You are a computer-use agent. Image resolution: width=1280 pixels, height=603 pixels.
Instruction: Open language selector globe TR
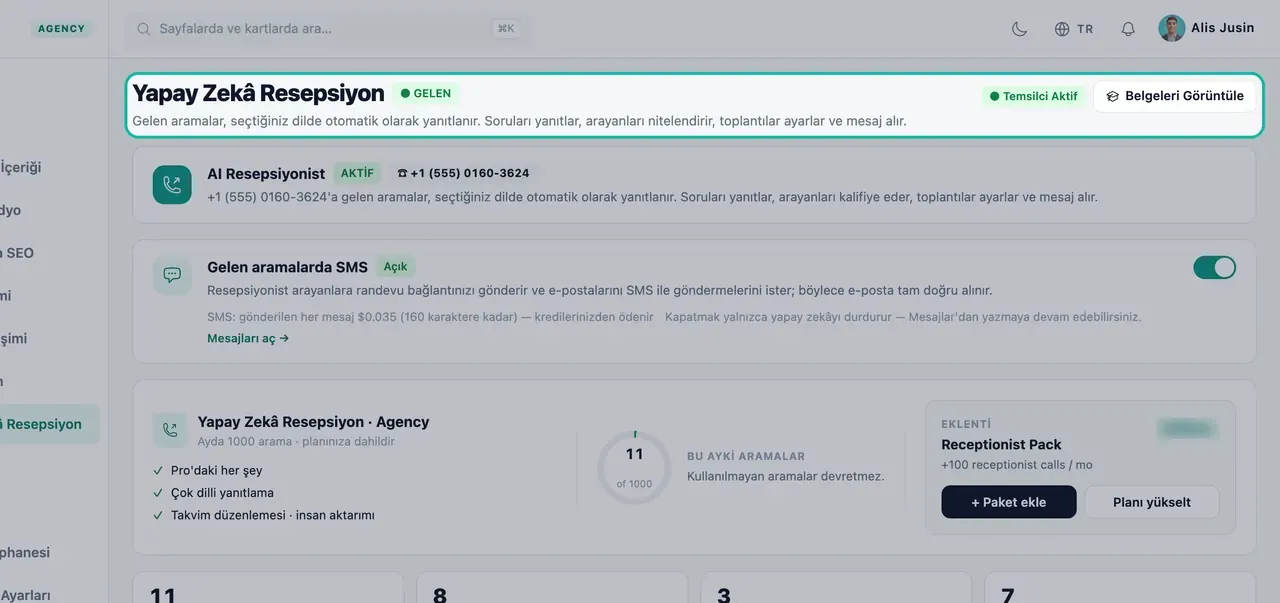[x=1074, y=29]
